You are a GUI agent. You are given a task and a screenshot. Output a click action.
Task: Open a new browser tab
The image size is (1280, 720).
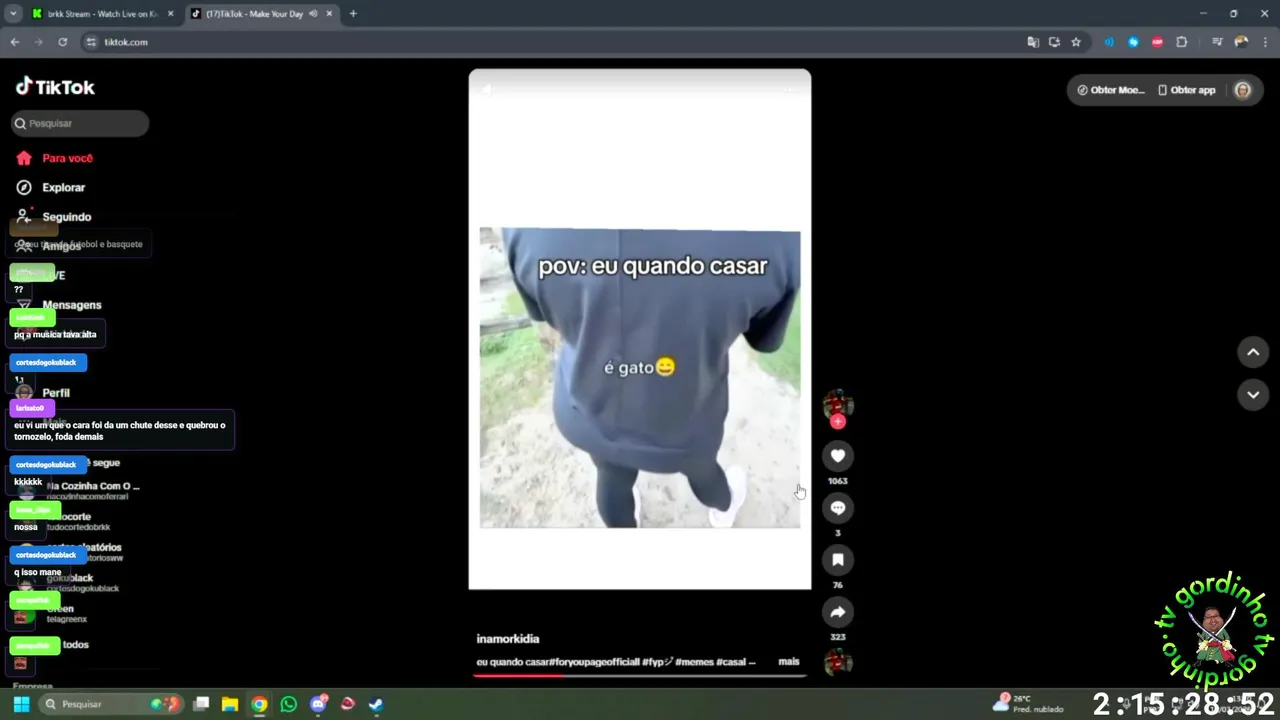[353, 14]
